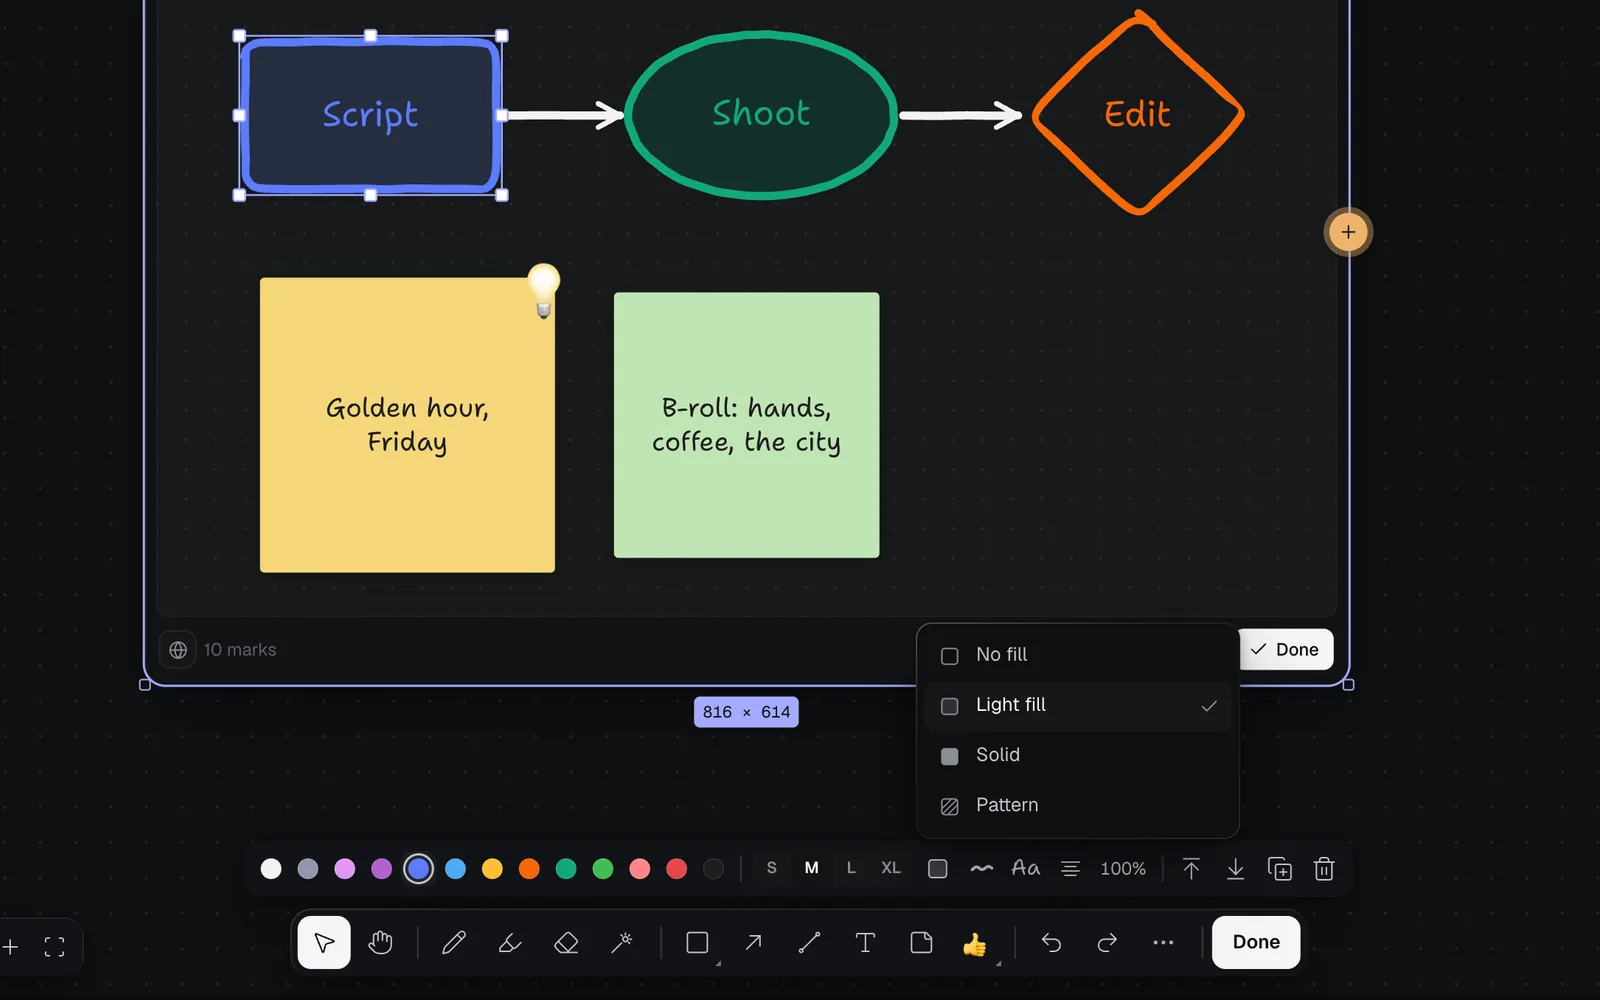Select the text tool

click(865, 943)
